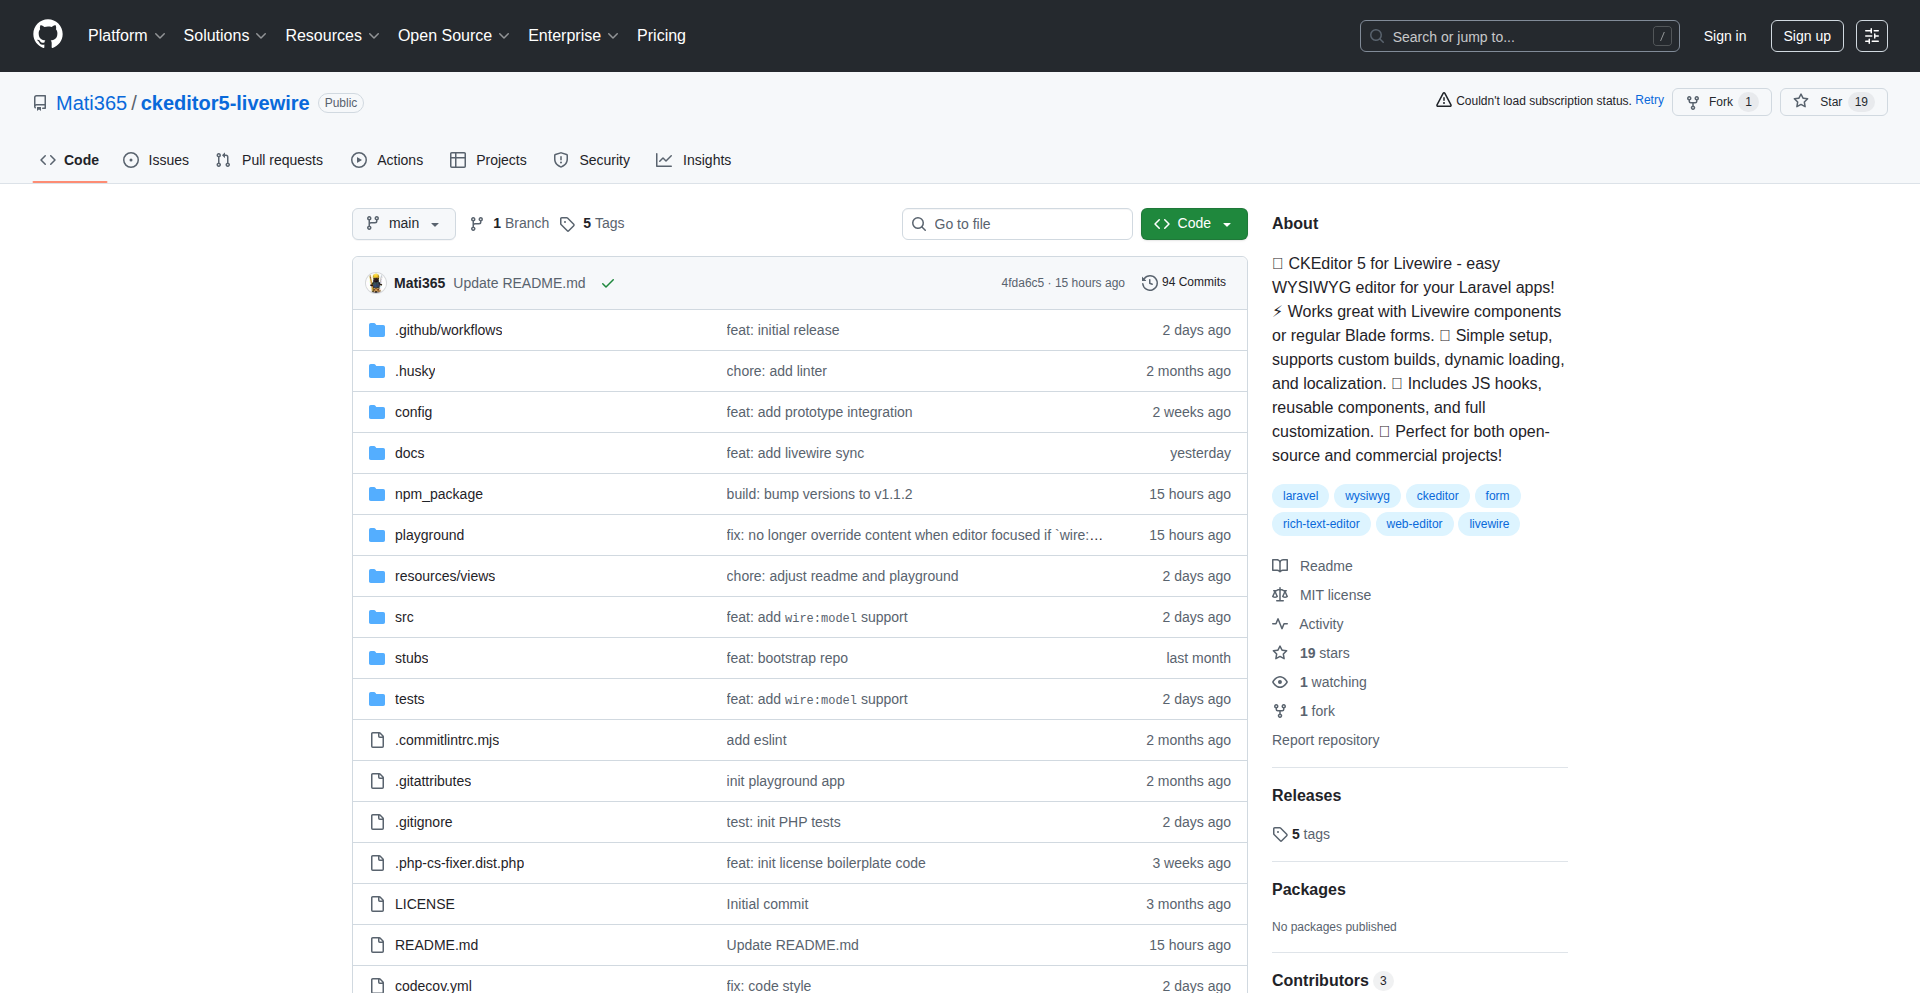Click the green commit status checkmark

[607, 283]
